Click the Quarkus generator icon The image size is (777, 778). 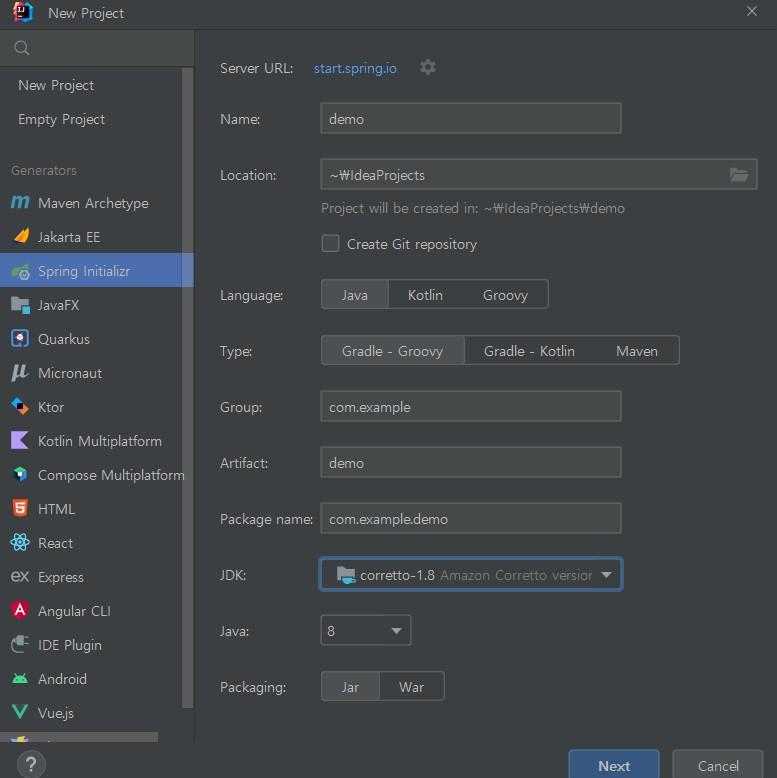20,339
